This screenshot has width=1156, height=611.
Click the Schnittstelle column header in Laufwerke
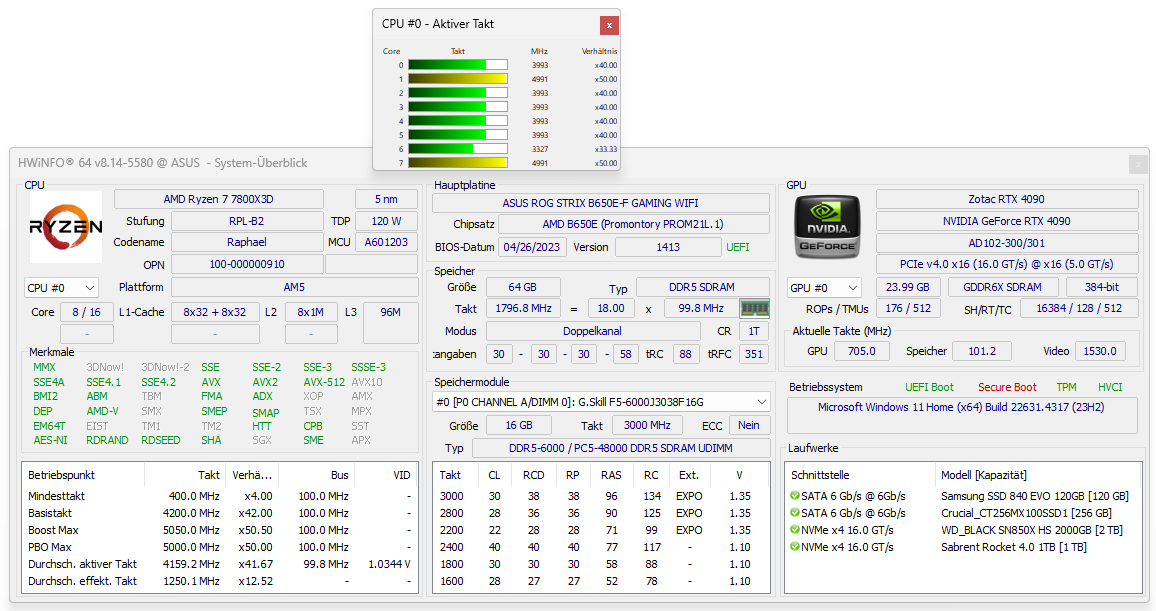click(860, 475)
